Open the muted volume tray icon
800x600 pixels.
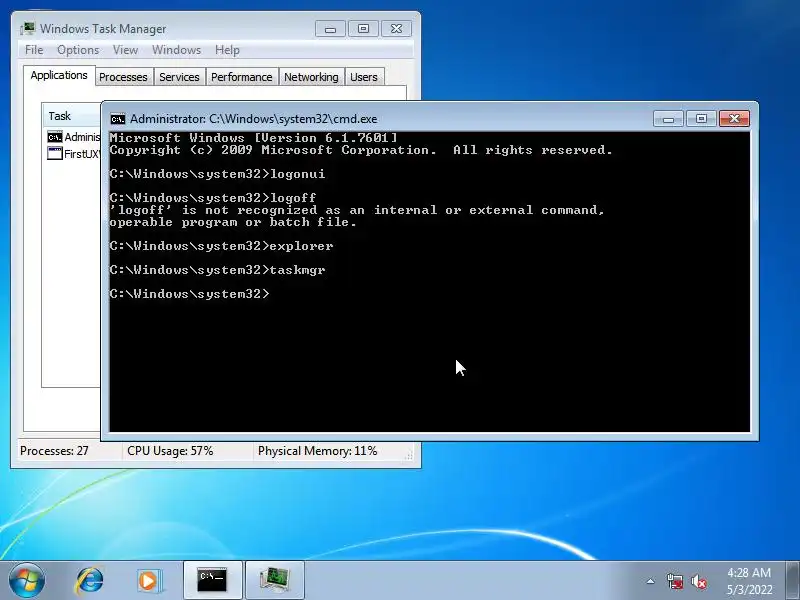pos(699,581)
